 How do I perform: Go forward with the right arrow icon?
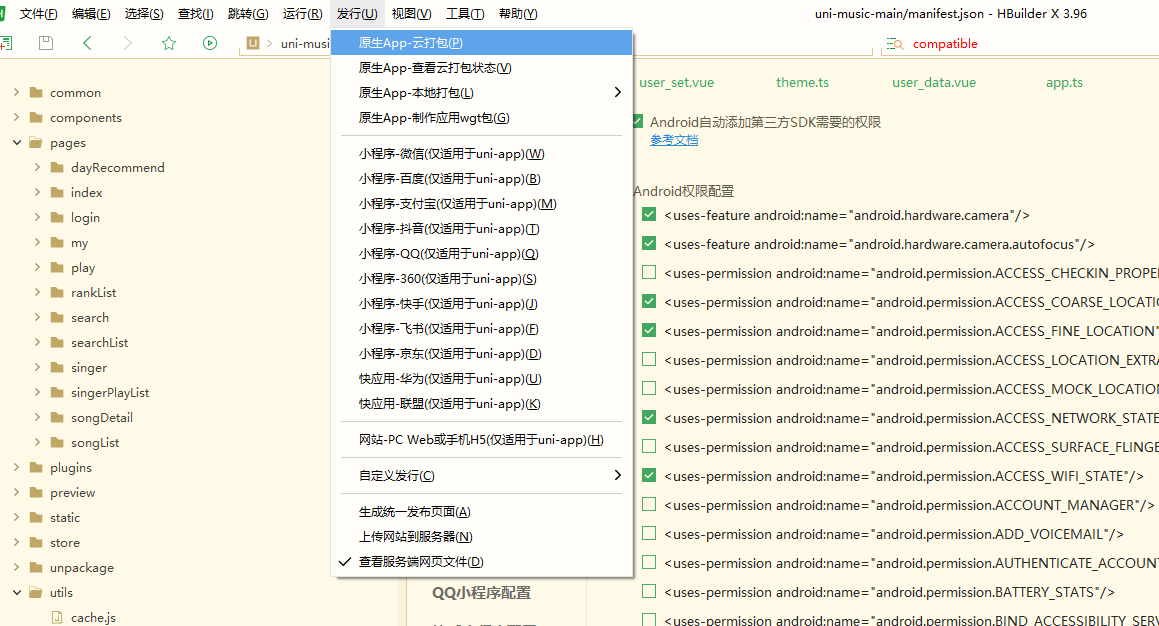click(x=128, y=43)
